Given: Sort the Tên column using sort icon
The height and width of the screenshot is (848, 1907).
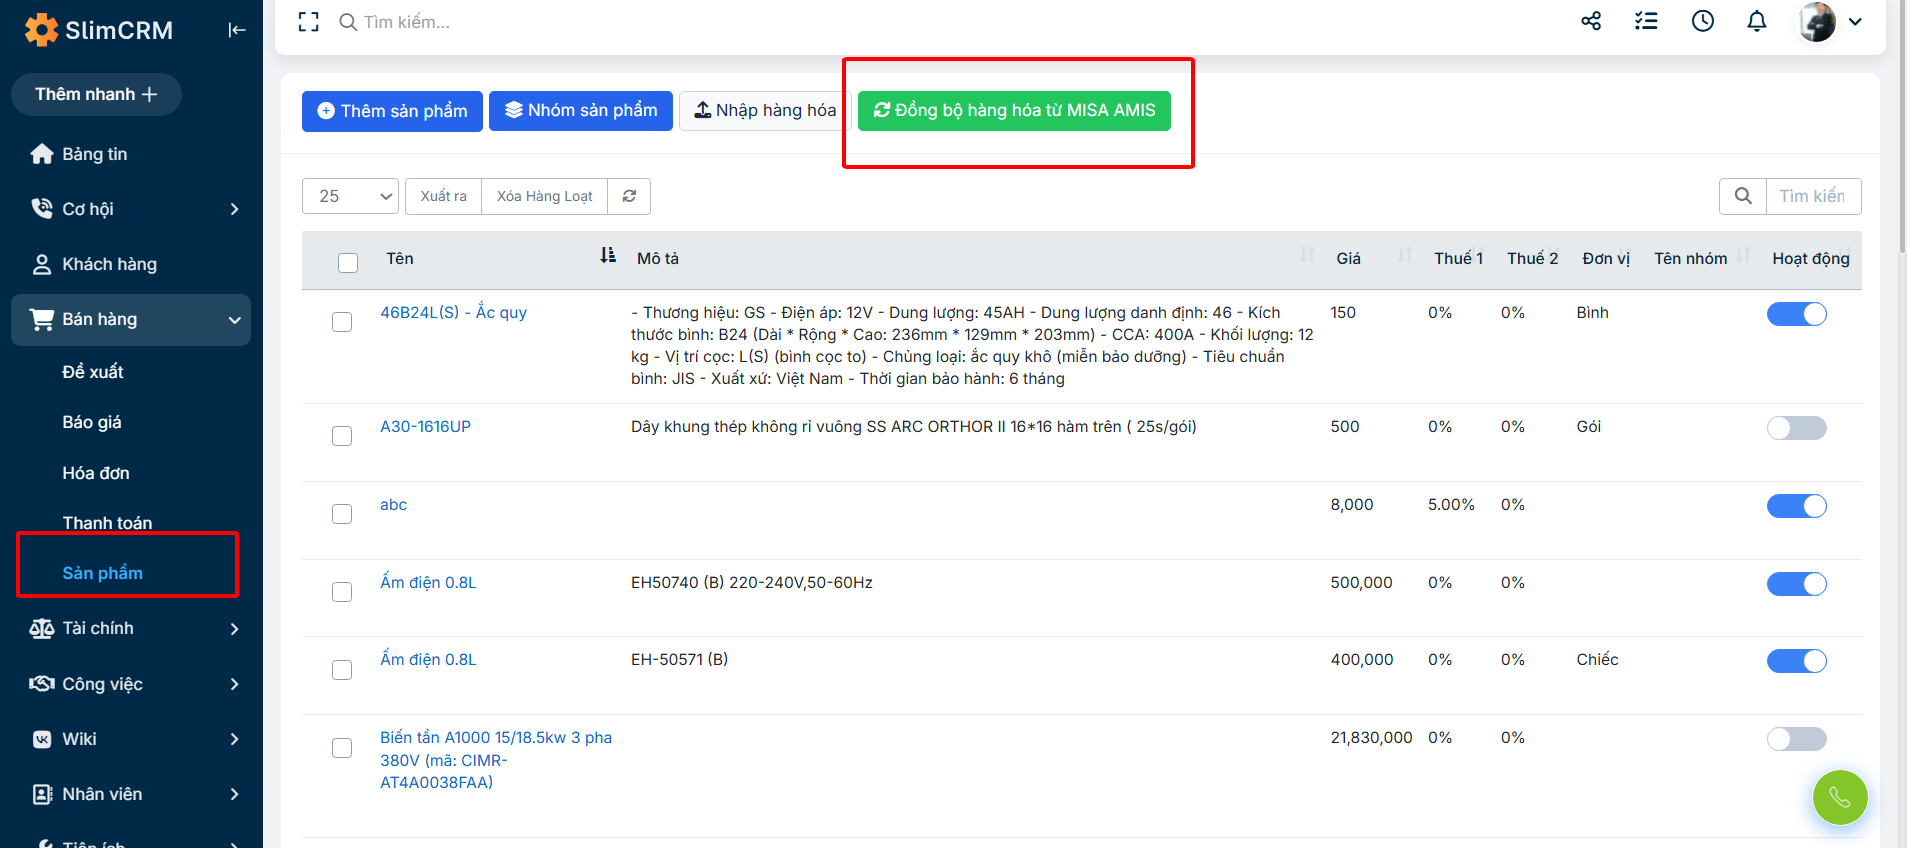Looking at the screenshot, I should tap(608, 256).
